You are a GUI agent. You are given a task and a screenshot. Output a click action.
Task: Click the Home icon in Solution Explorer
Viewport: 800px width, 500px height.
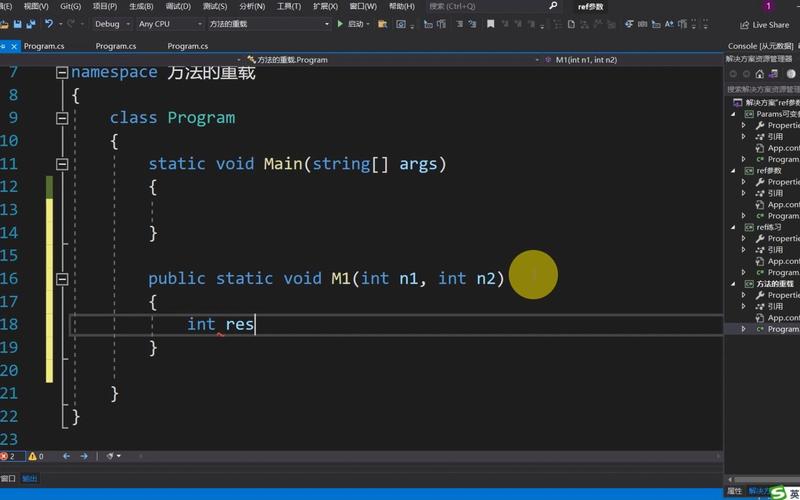[760, 74]
